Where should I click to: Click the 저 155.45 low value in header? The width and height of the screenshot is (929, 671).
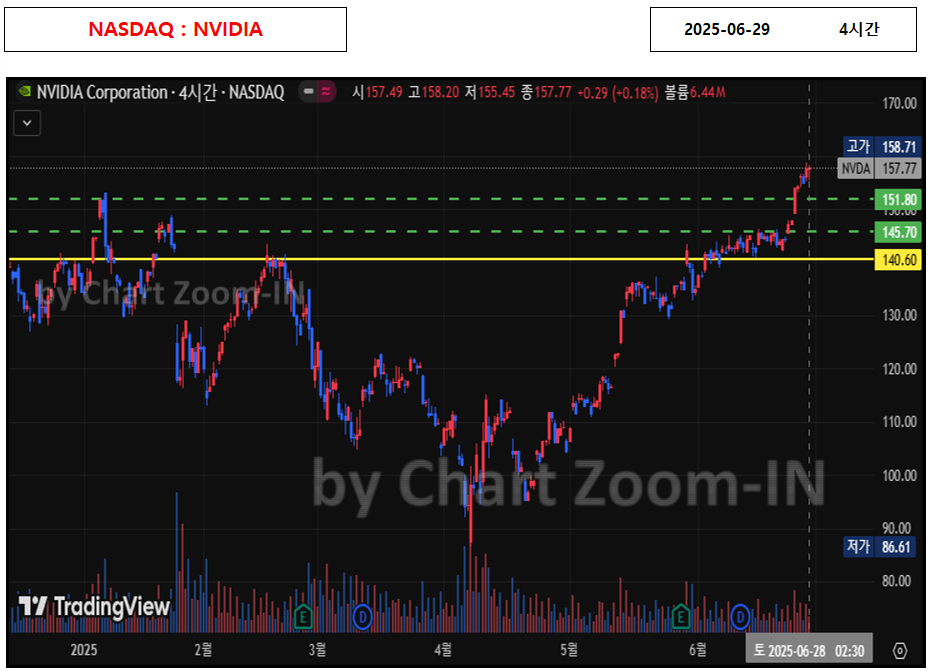490,92
